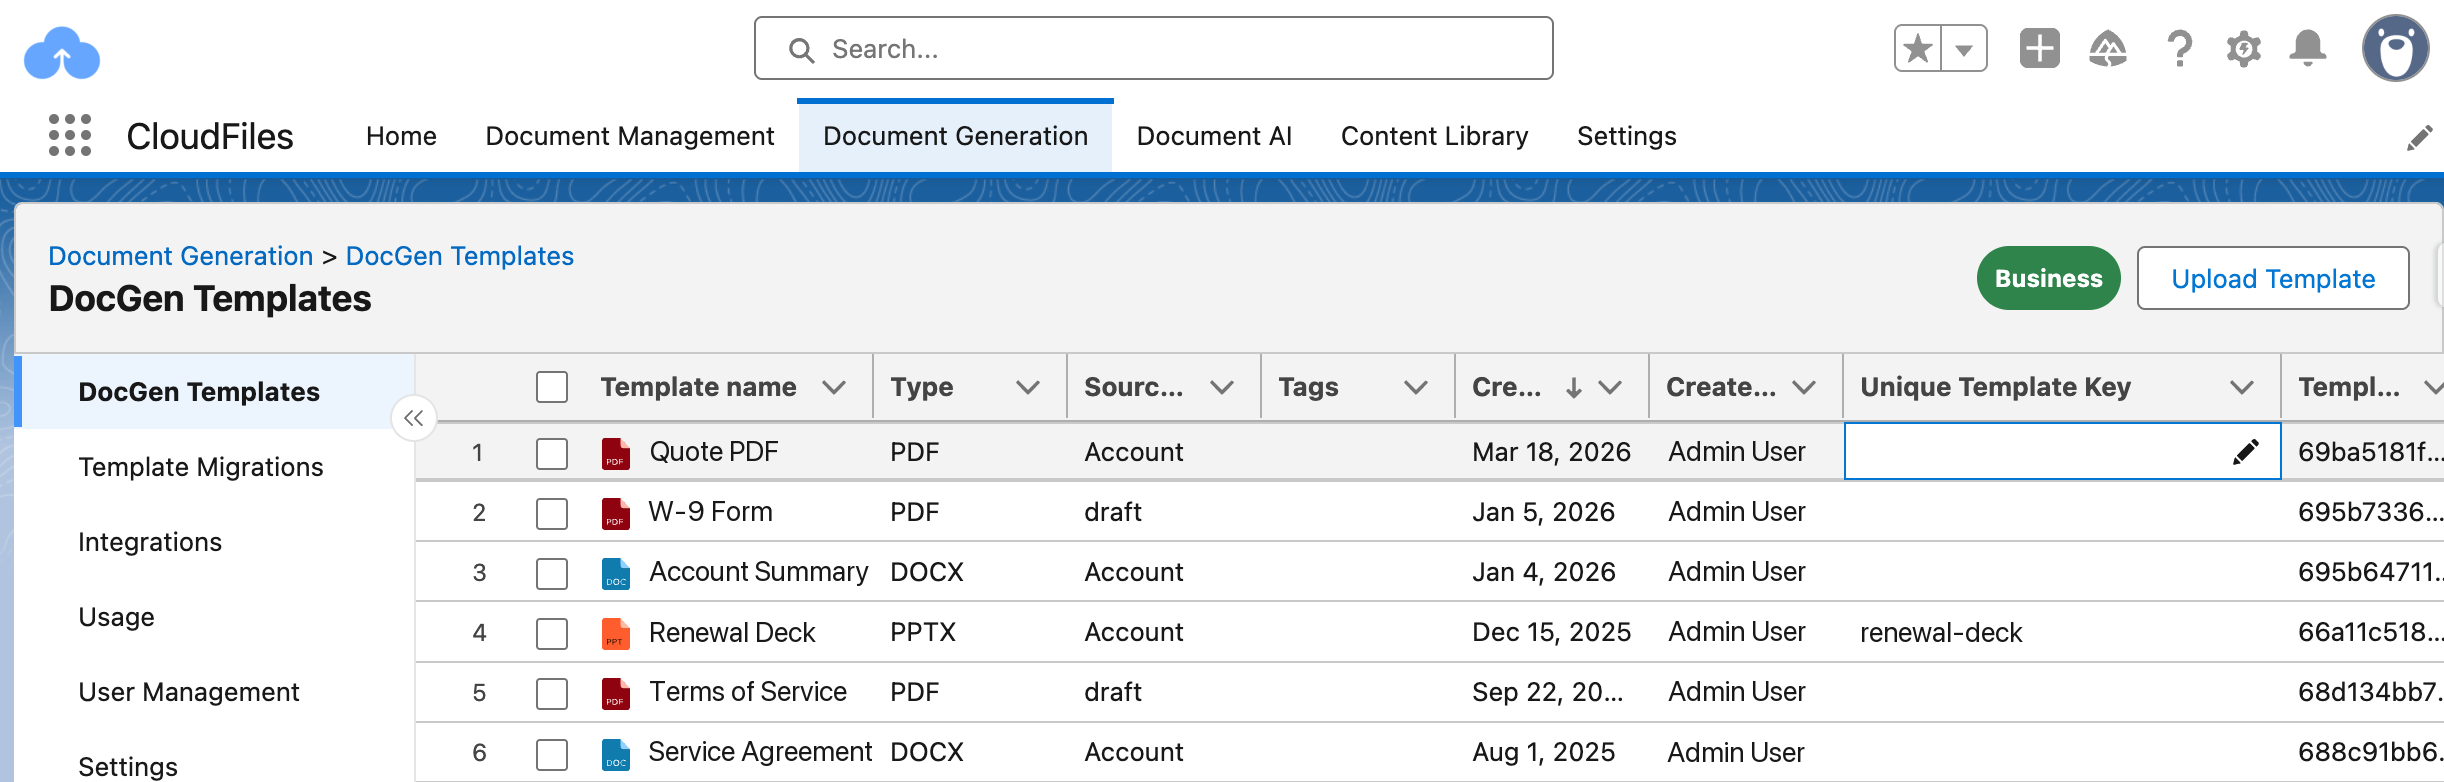Click the CloudFiles cloud logo
The height and width of the screenshot is (782, 2444).
[62, 53]
